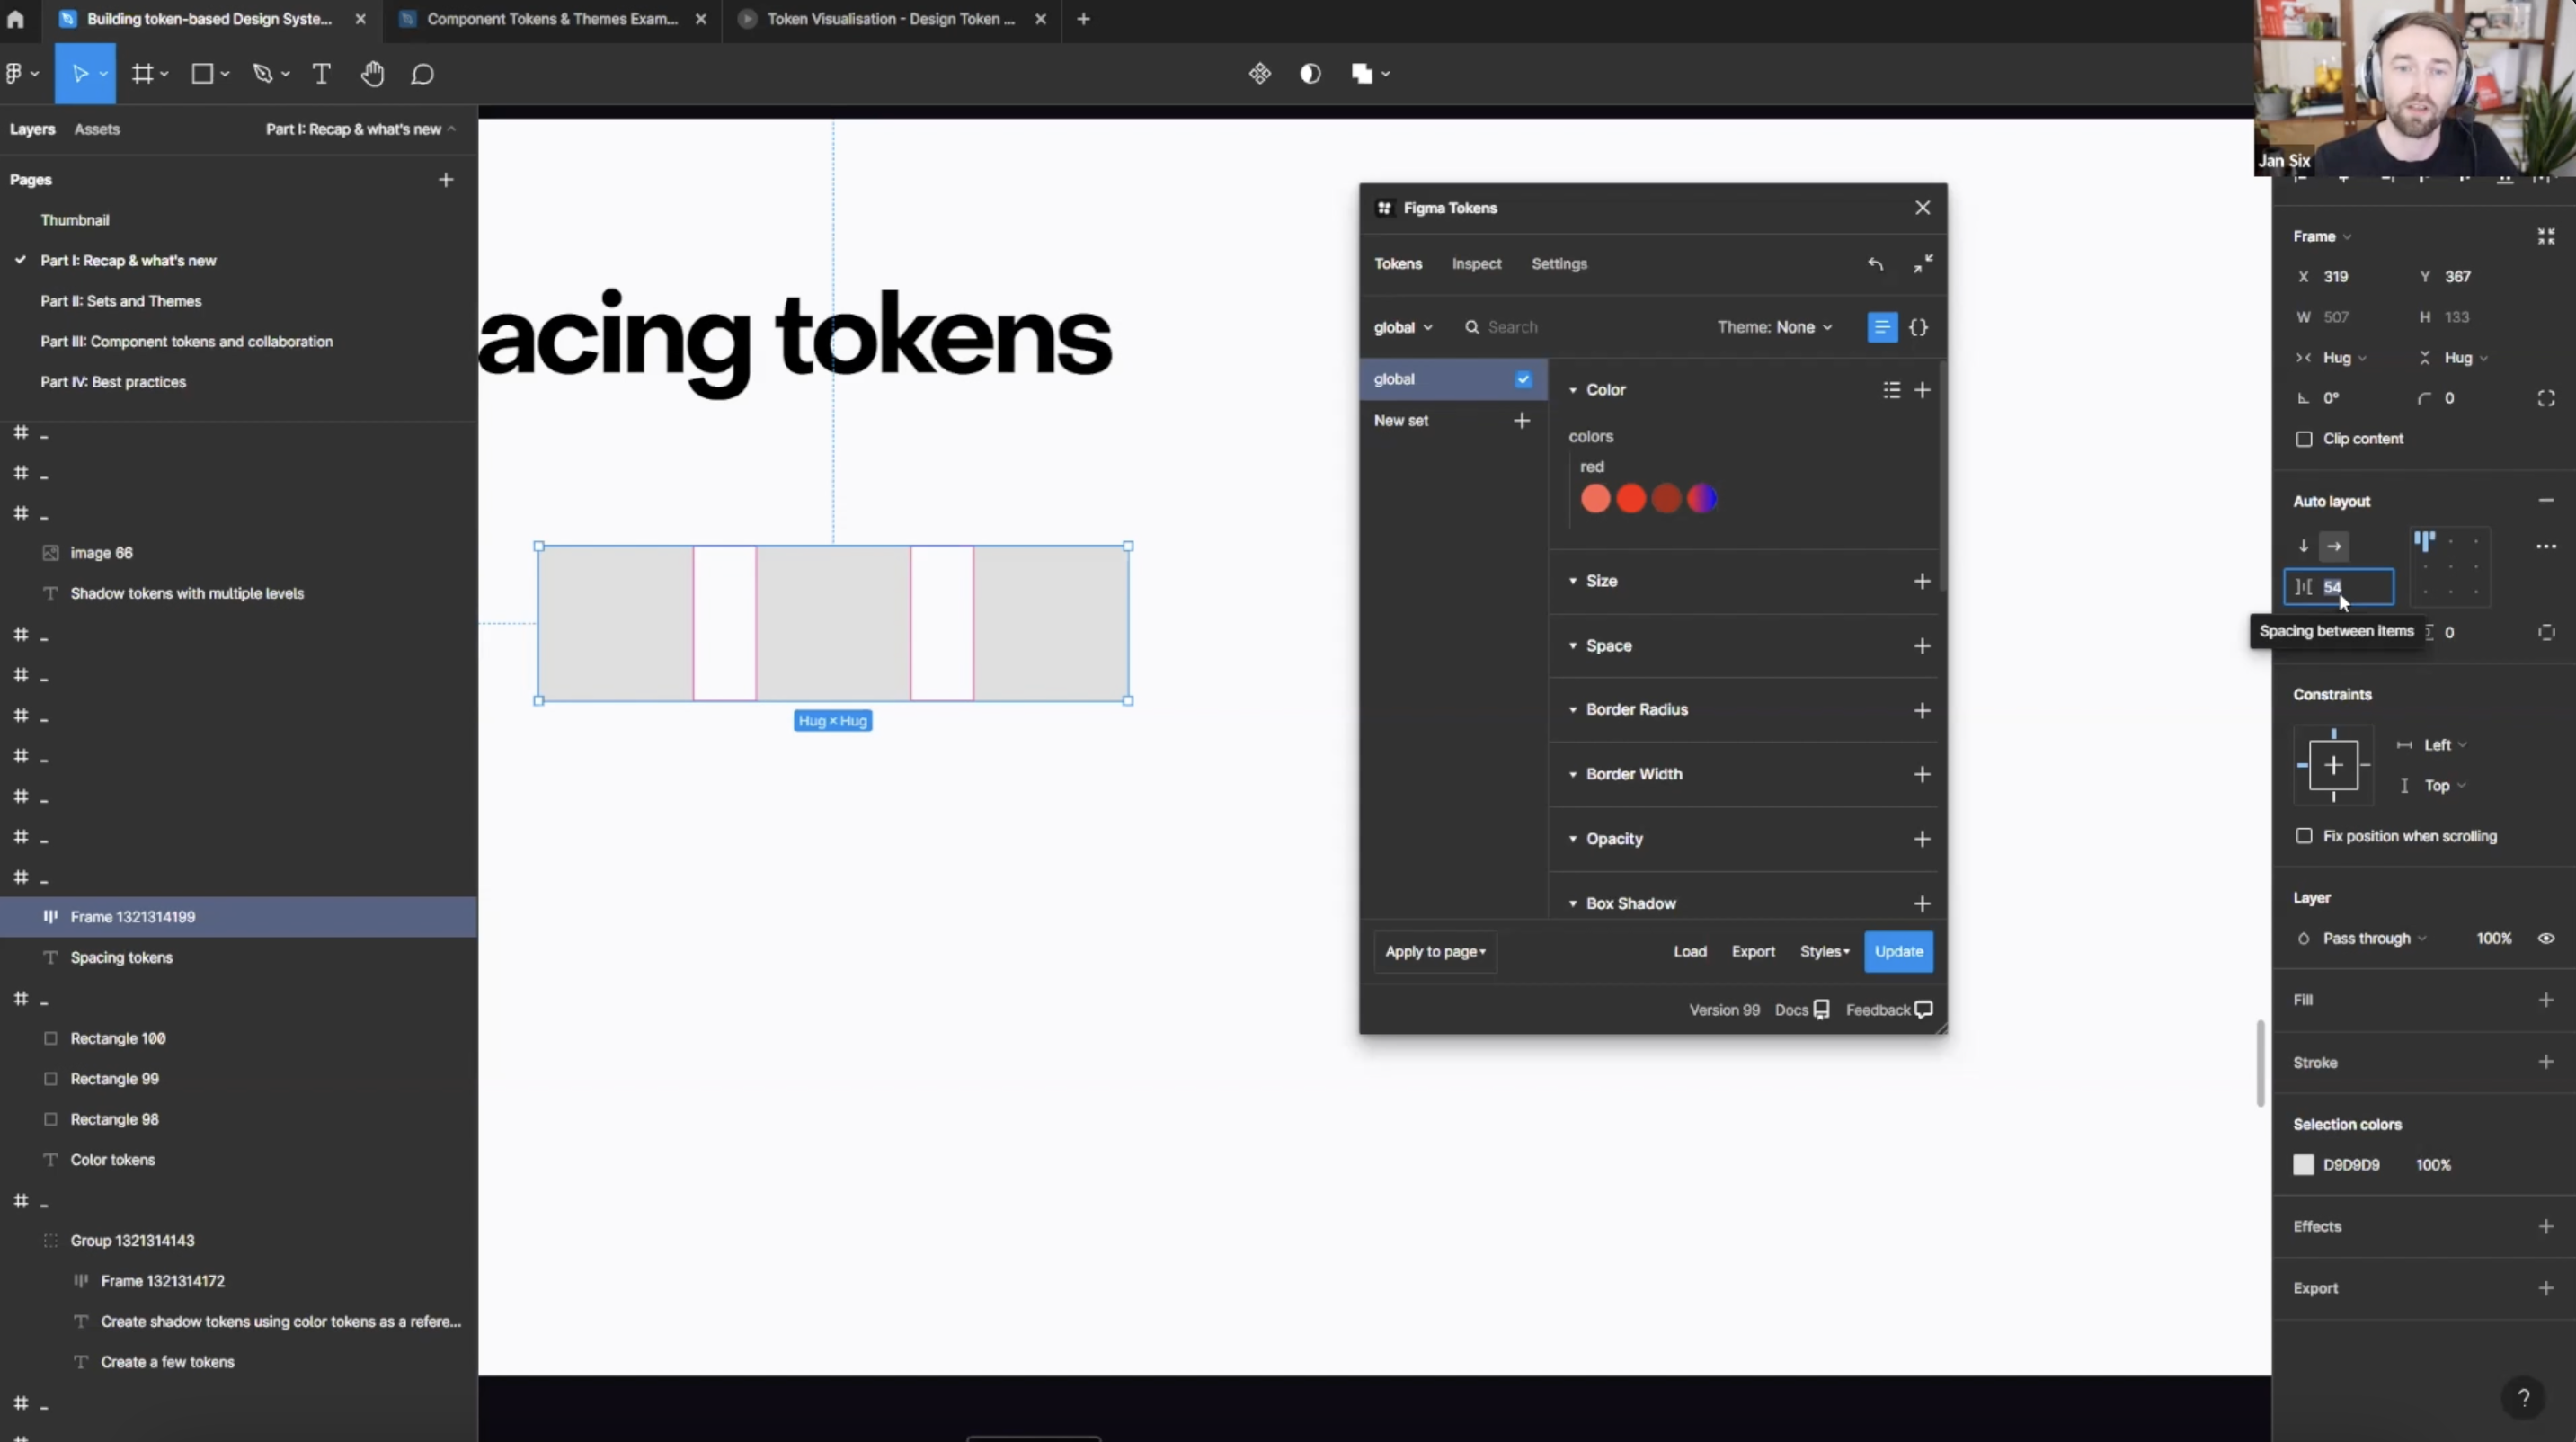Click the D9D9D9 selection color swatch
The image size is (2576, 1442).
point(2303,1165)
